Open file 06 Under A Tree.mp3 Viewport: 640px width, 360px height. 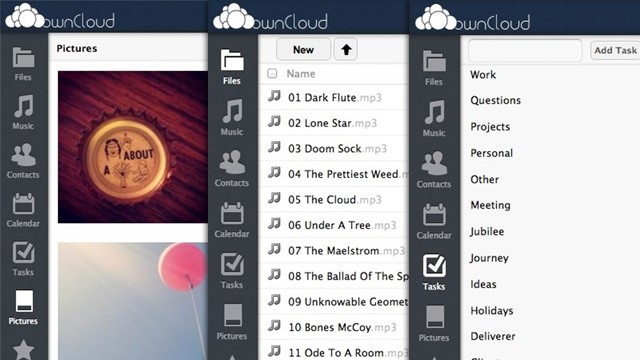coord(342,225)
